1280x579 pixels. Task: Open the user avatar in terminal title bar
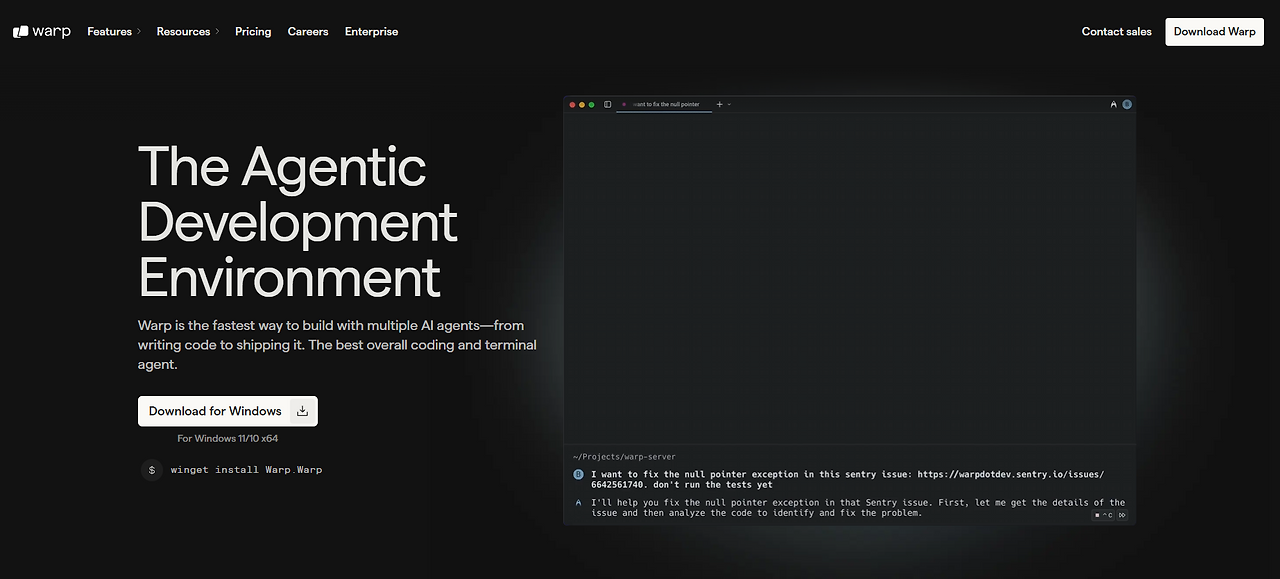[1127, 104]
